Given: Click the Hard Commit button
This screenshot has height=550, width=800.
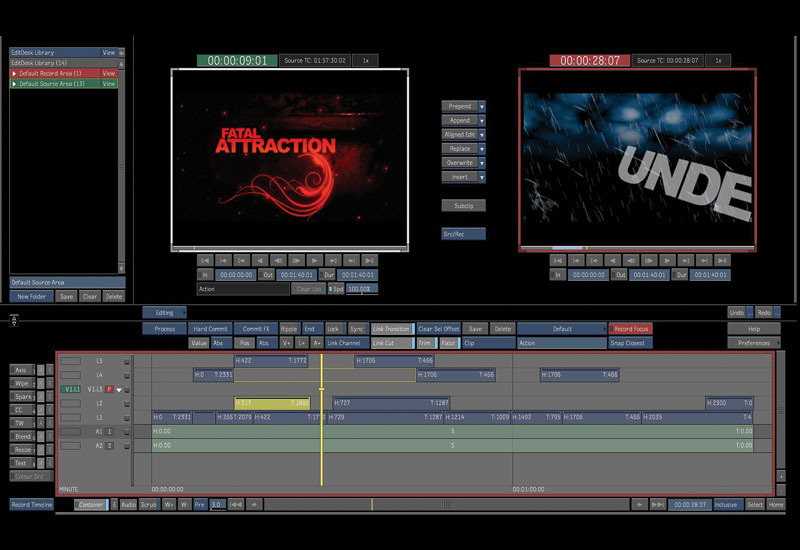Looking at the screenshot, I should [x=210, y=329].
